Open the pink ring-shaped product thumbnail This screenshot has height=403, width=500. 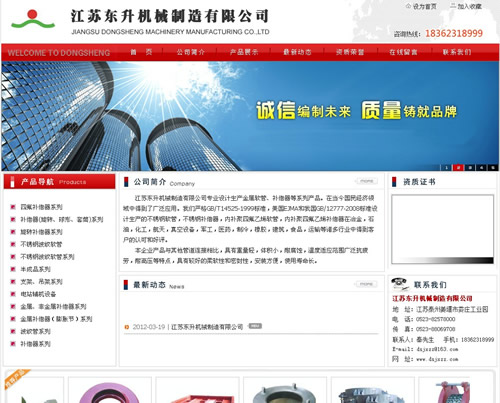pos(110,390)
